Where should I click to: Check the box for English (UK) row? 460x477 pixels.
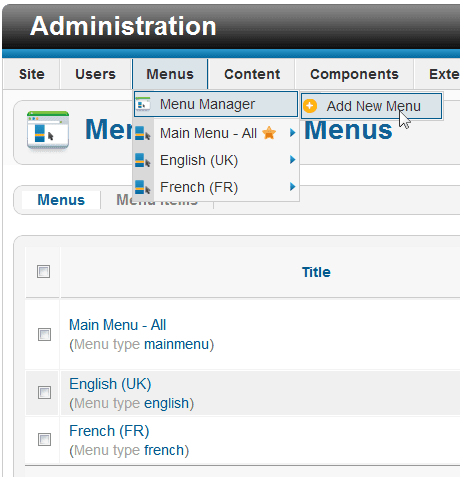point(44,392)
